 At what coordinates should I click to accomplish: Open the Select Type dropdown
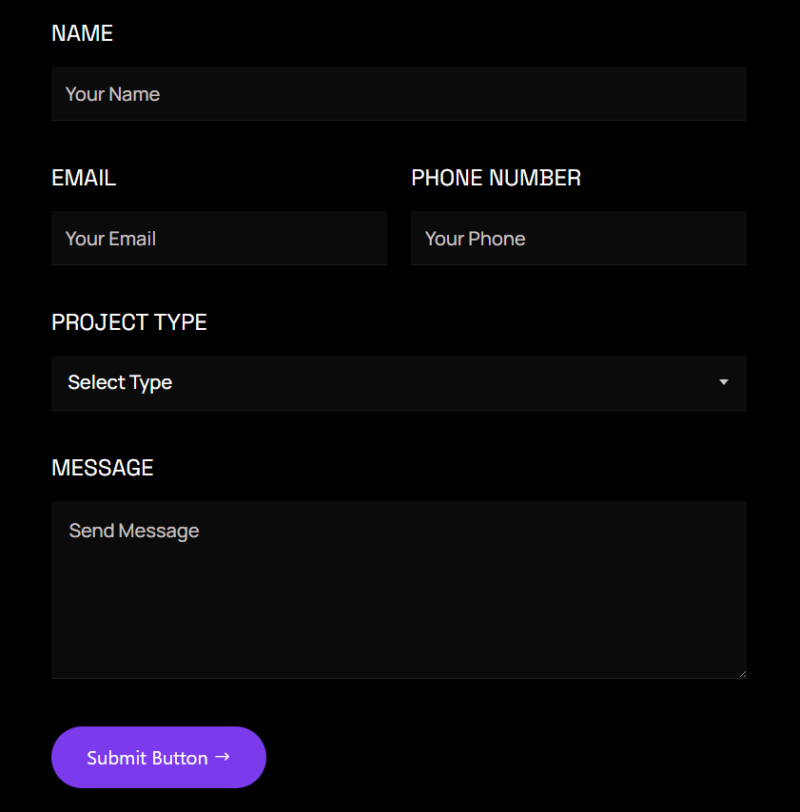point(398,383)
